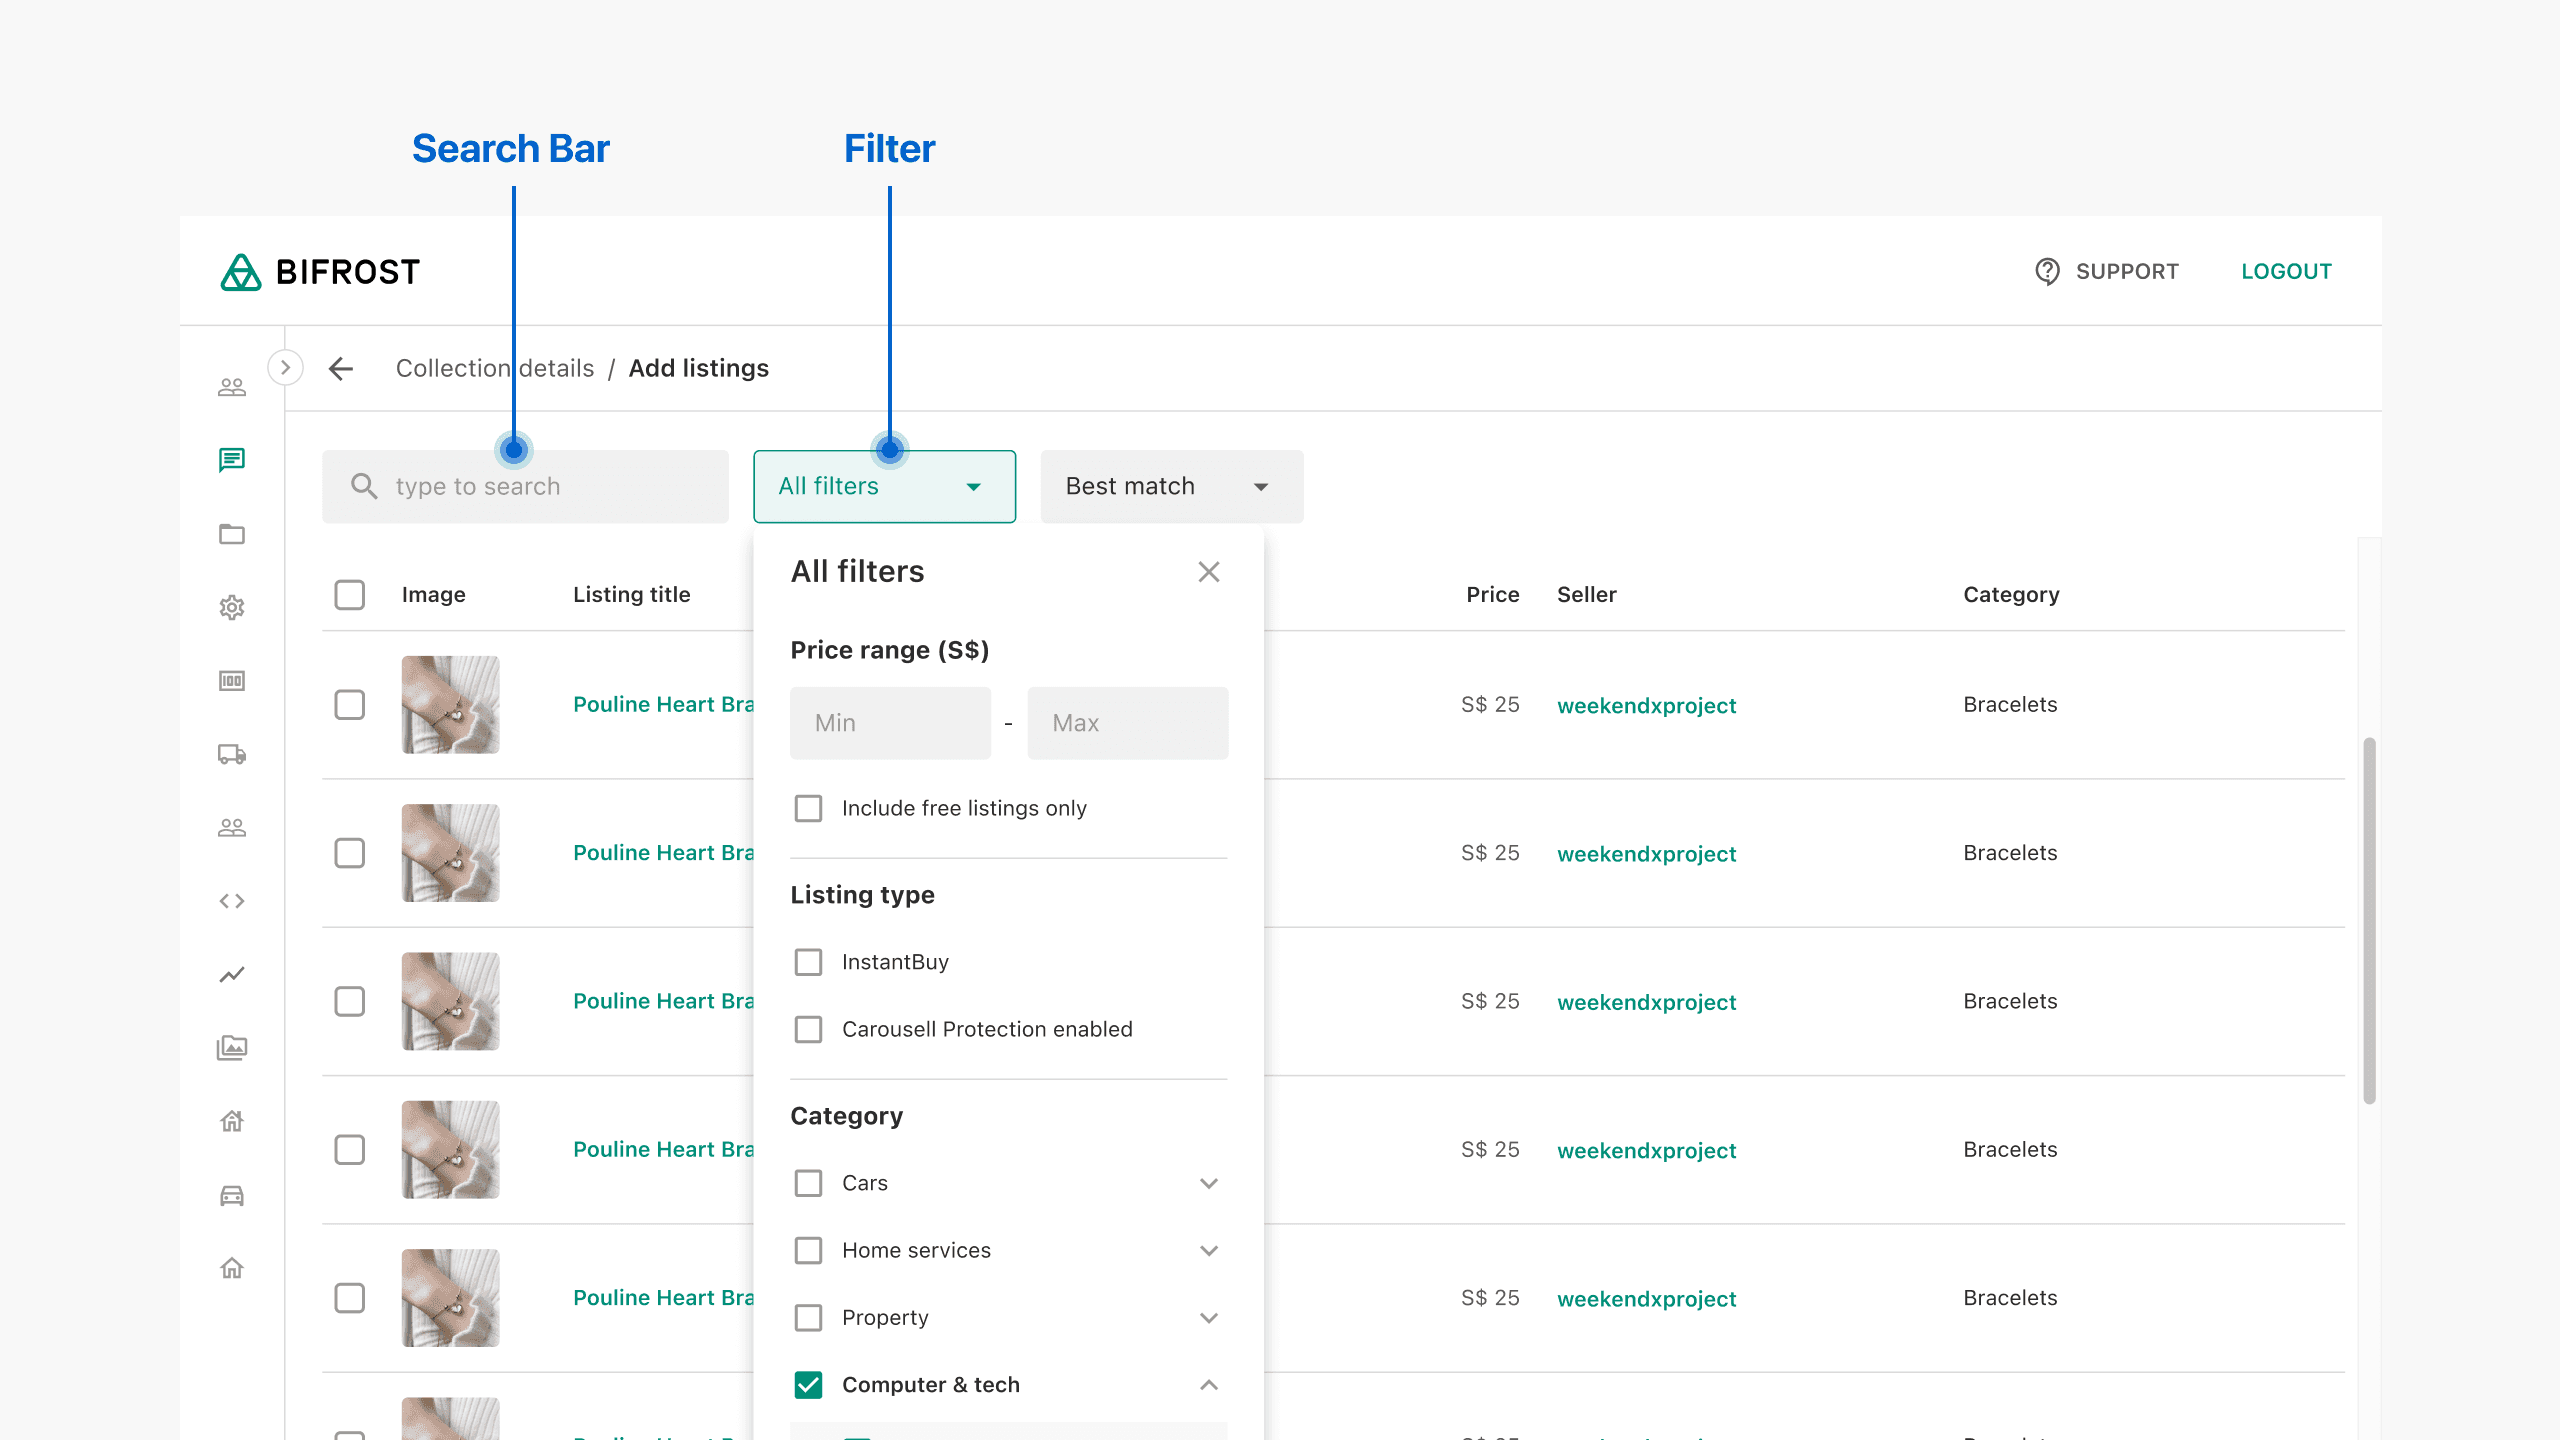Open the trend analytics chart icon

pos(232,974)
